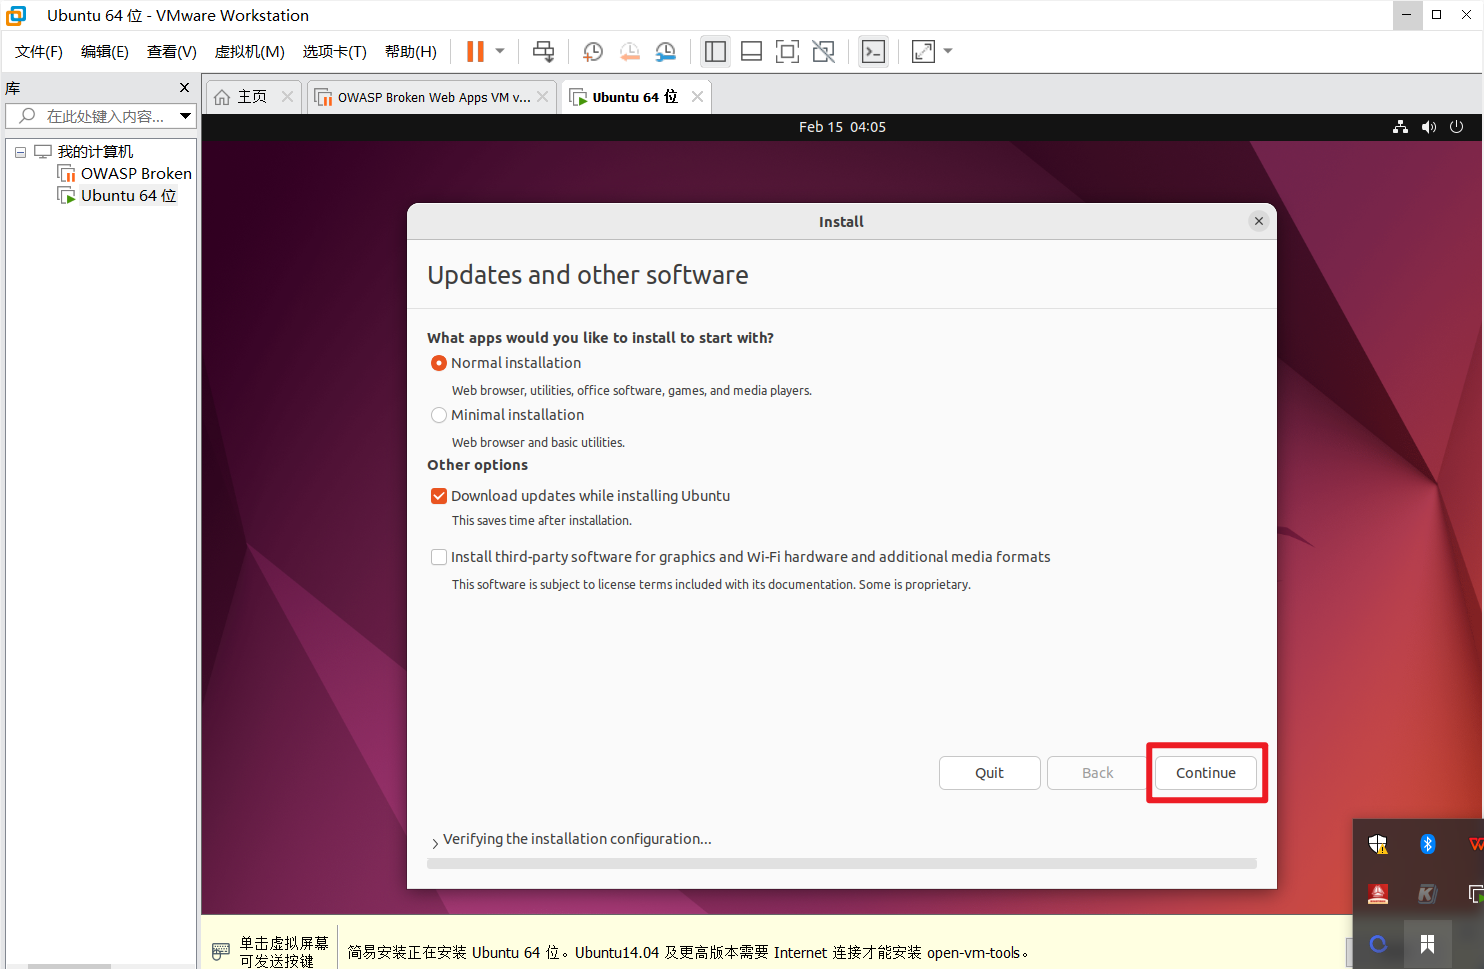Open the pause button dropdown arrow
Image resolution: width=1484 pixels, height=969 pixels.
(x=500, y=51)
